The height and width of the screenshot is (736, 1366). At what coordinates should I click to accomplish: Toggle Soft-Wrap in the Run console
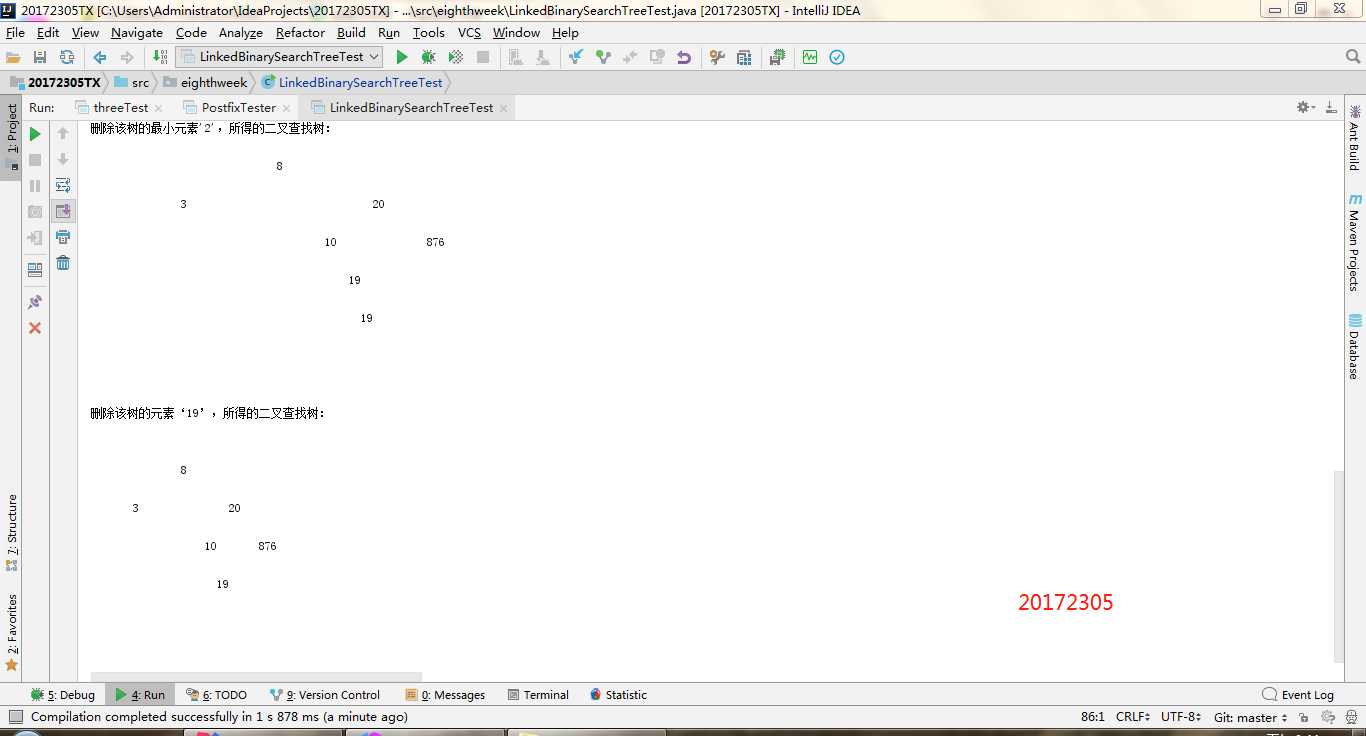[63, 185]
